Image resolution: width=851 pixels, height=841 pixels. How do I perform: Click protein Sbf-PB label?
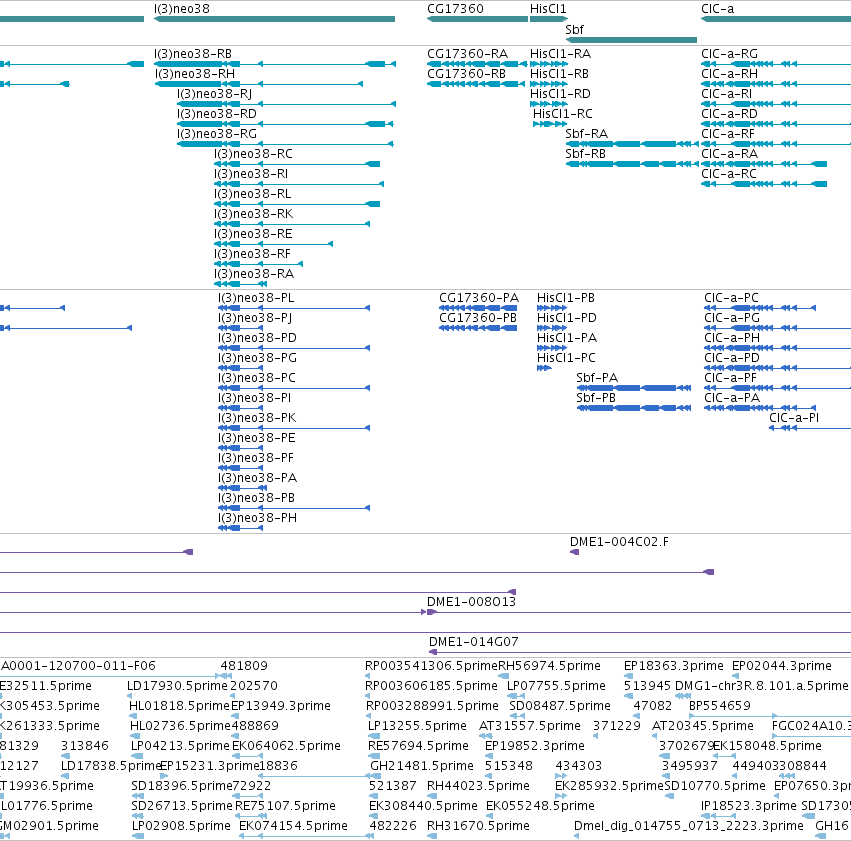(596, 398)
